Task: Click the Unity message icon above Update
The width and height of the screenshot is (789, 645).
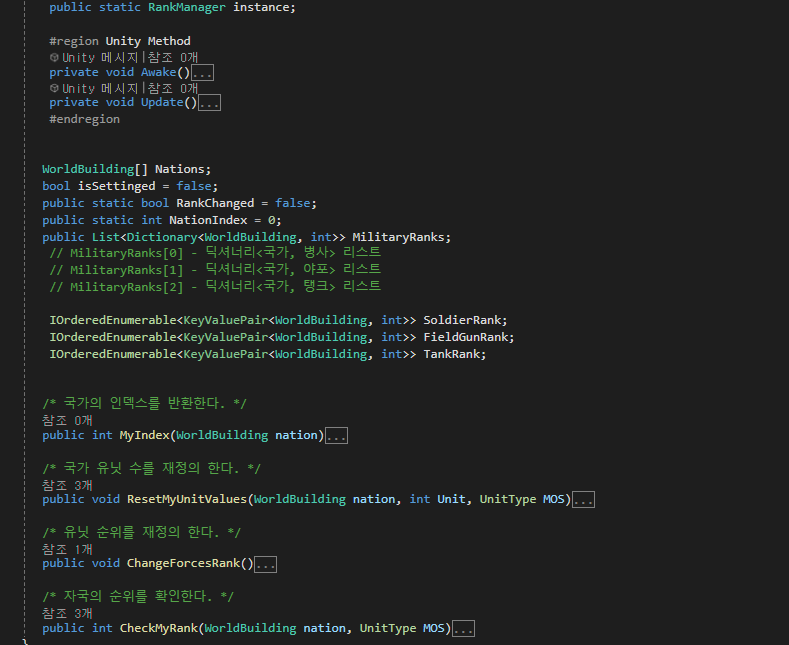Action: [x=54, y=89]
